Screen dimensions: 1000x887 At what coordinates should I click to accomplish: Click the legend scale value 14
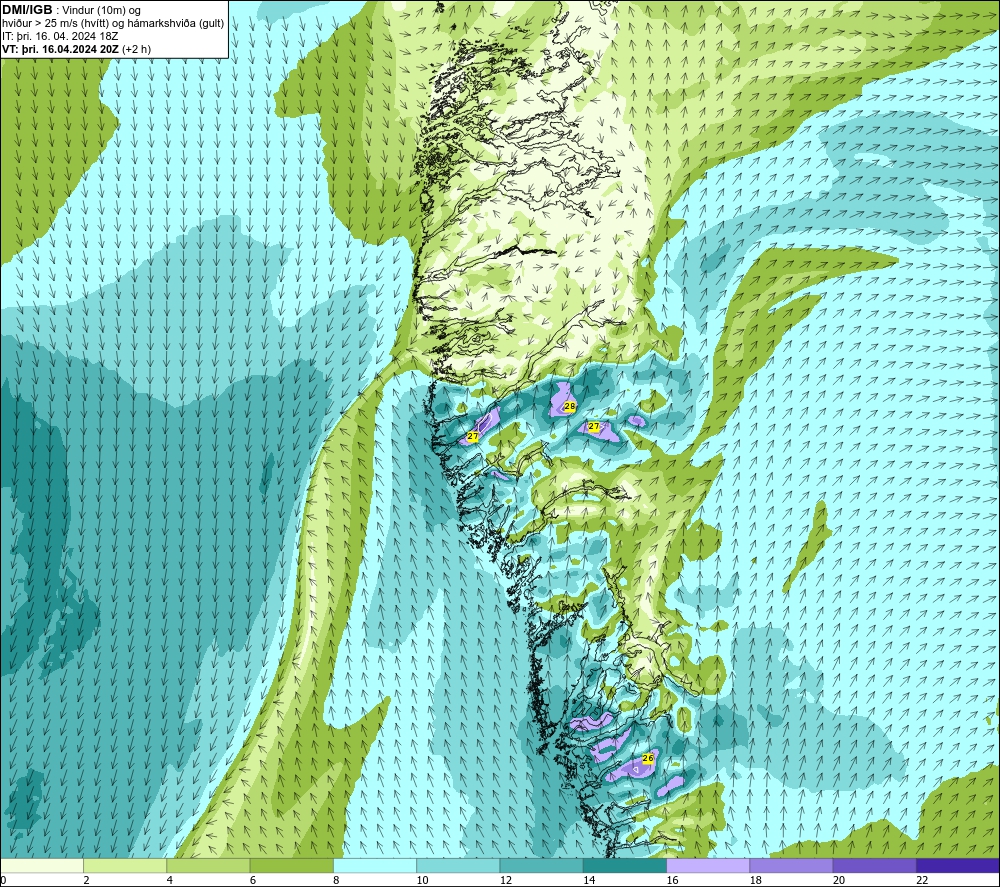[x=589, y=880]
